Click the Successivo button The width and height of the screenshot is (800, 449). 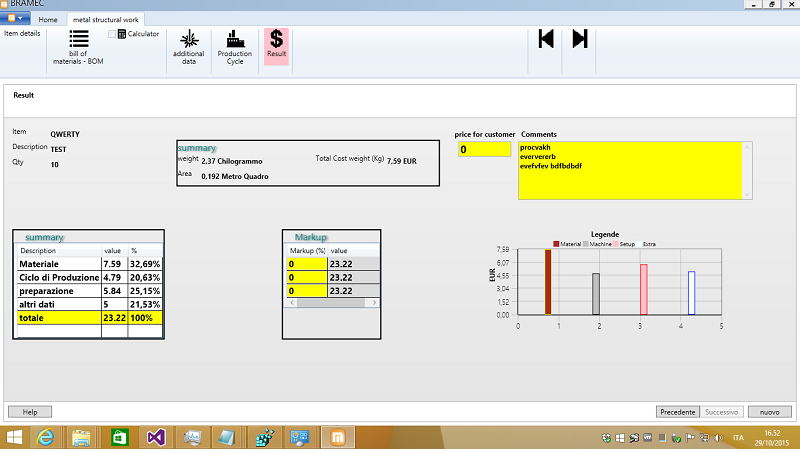coord(721,412)
